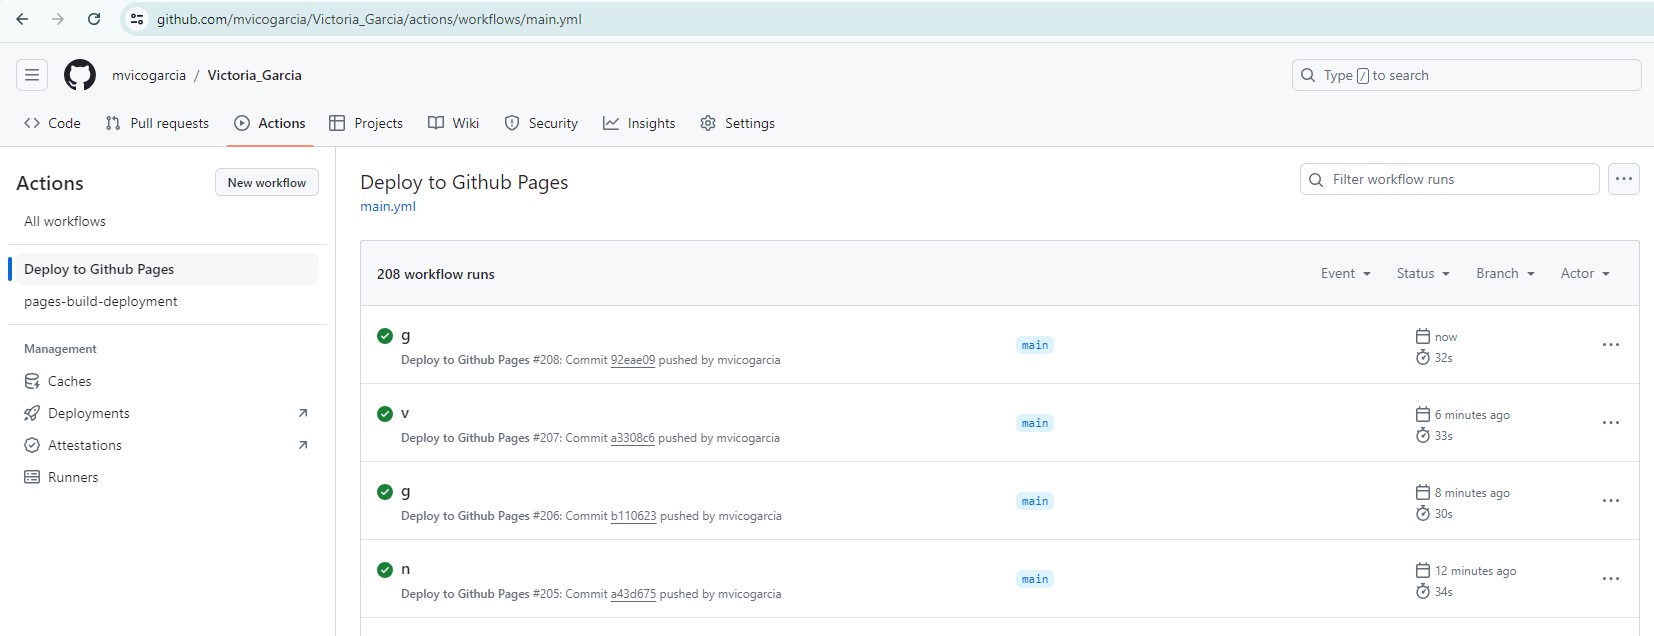Image resolution: width=1654 pixels, height=636 pixels.
Task: Open success status icon for run #206
Action: pyautogui.click(x=385, y=492)
